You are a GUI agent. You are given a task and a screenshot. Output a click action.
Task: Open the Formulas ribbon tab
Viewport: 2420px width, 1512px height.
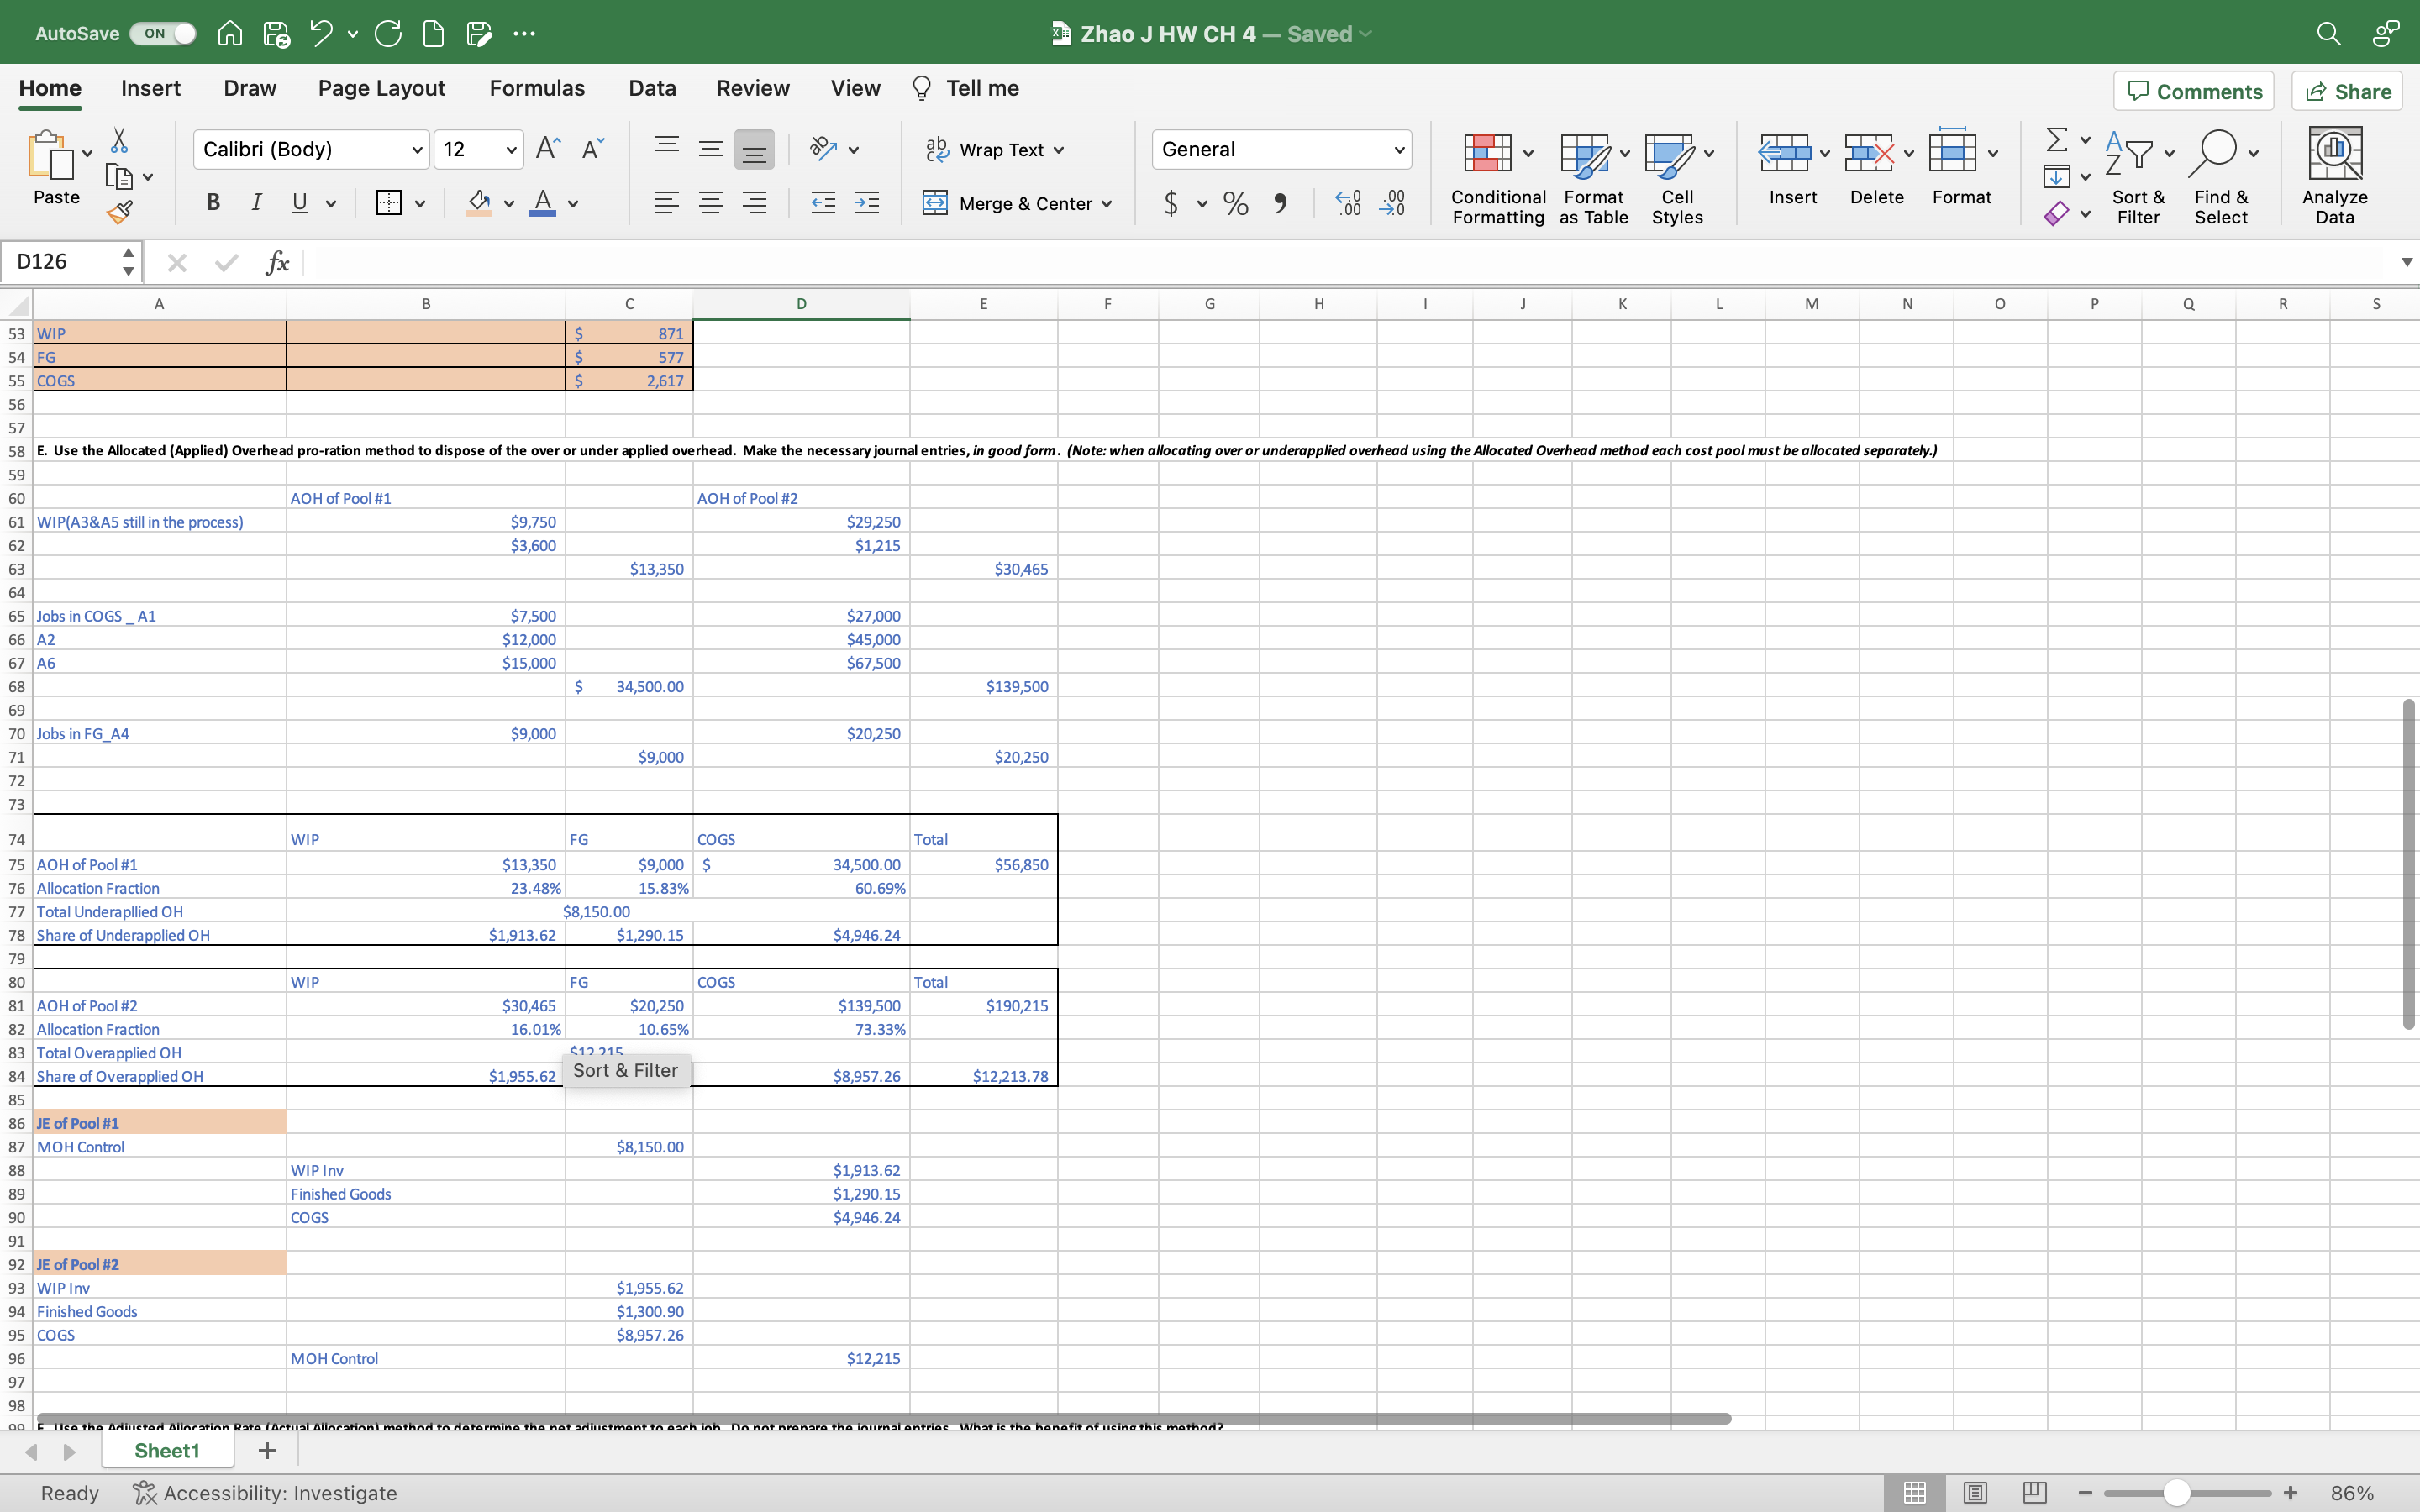[536, 88]
